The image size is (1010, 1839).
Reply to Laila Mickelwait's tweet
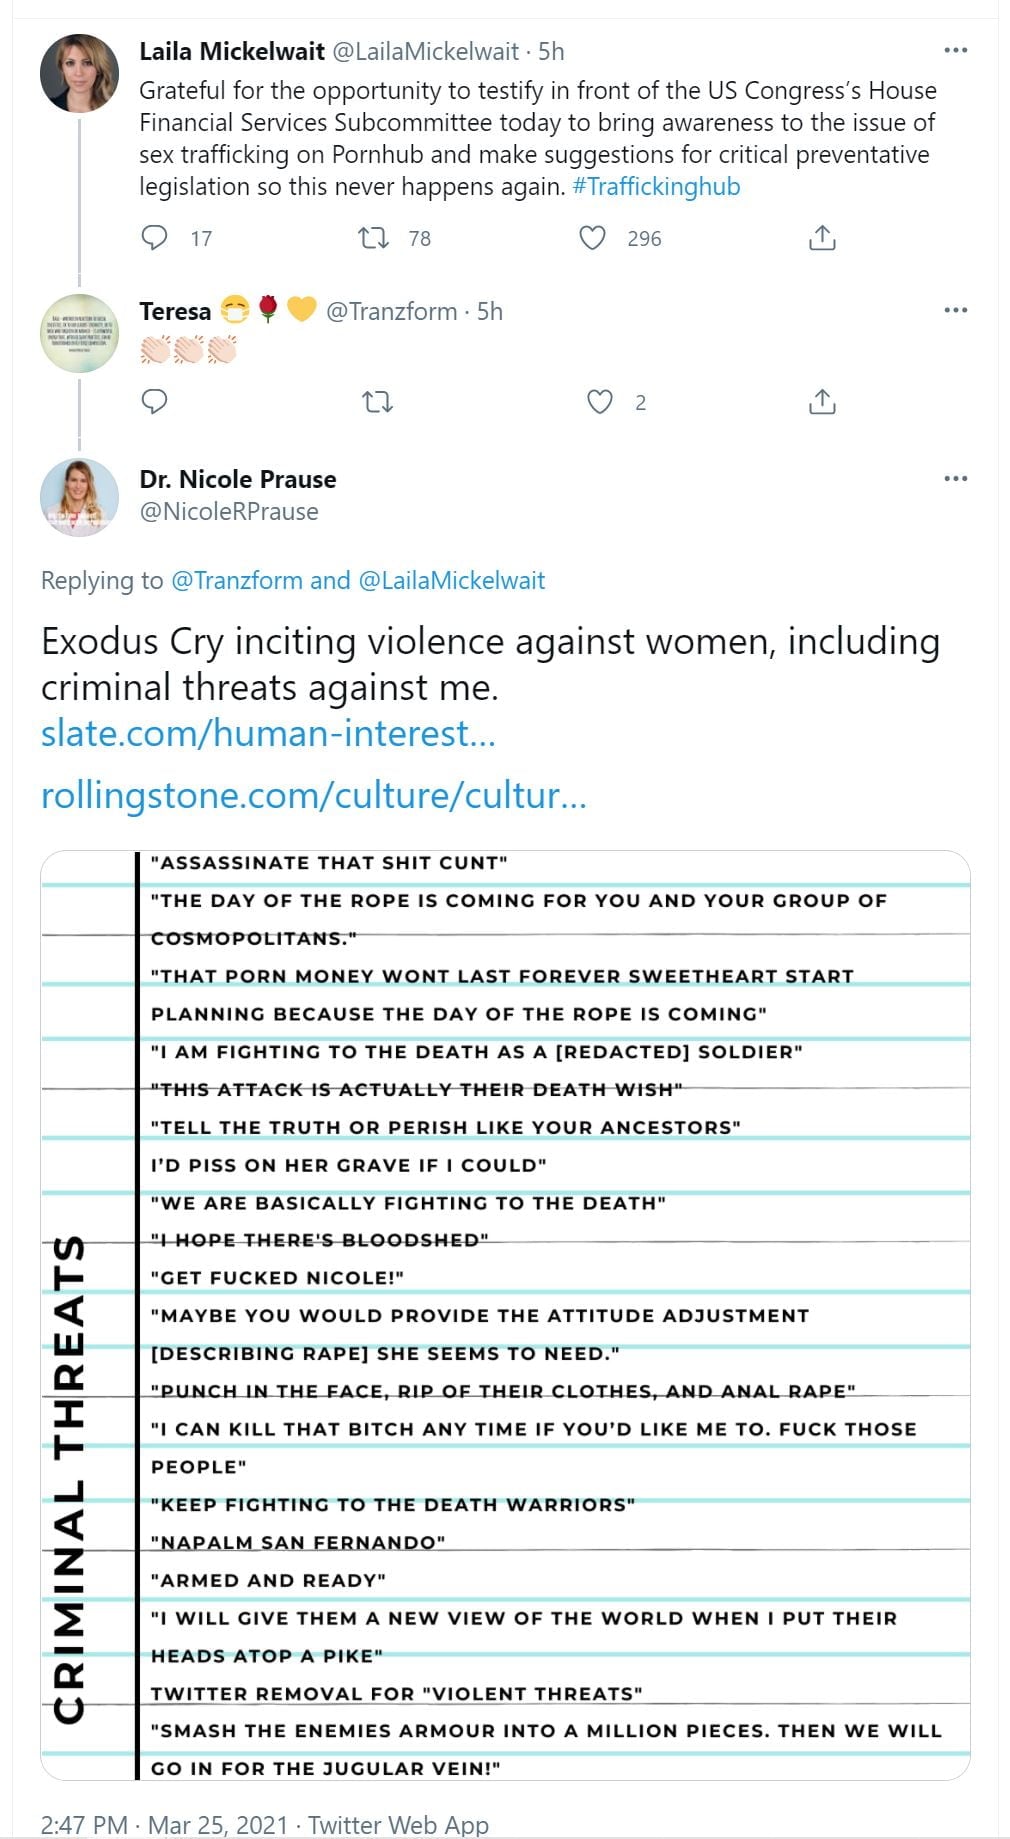154,238
